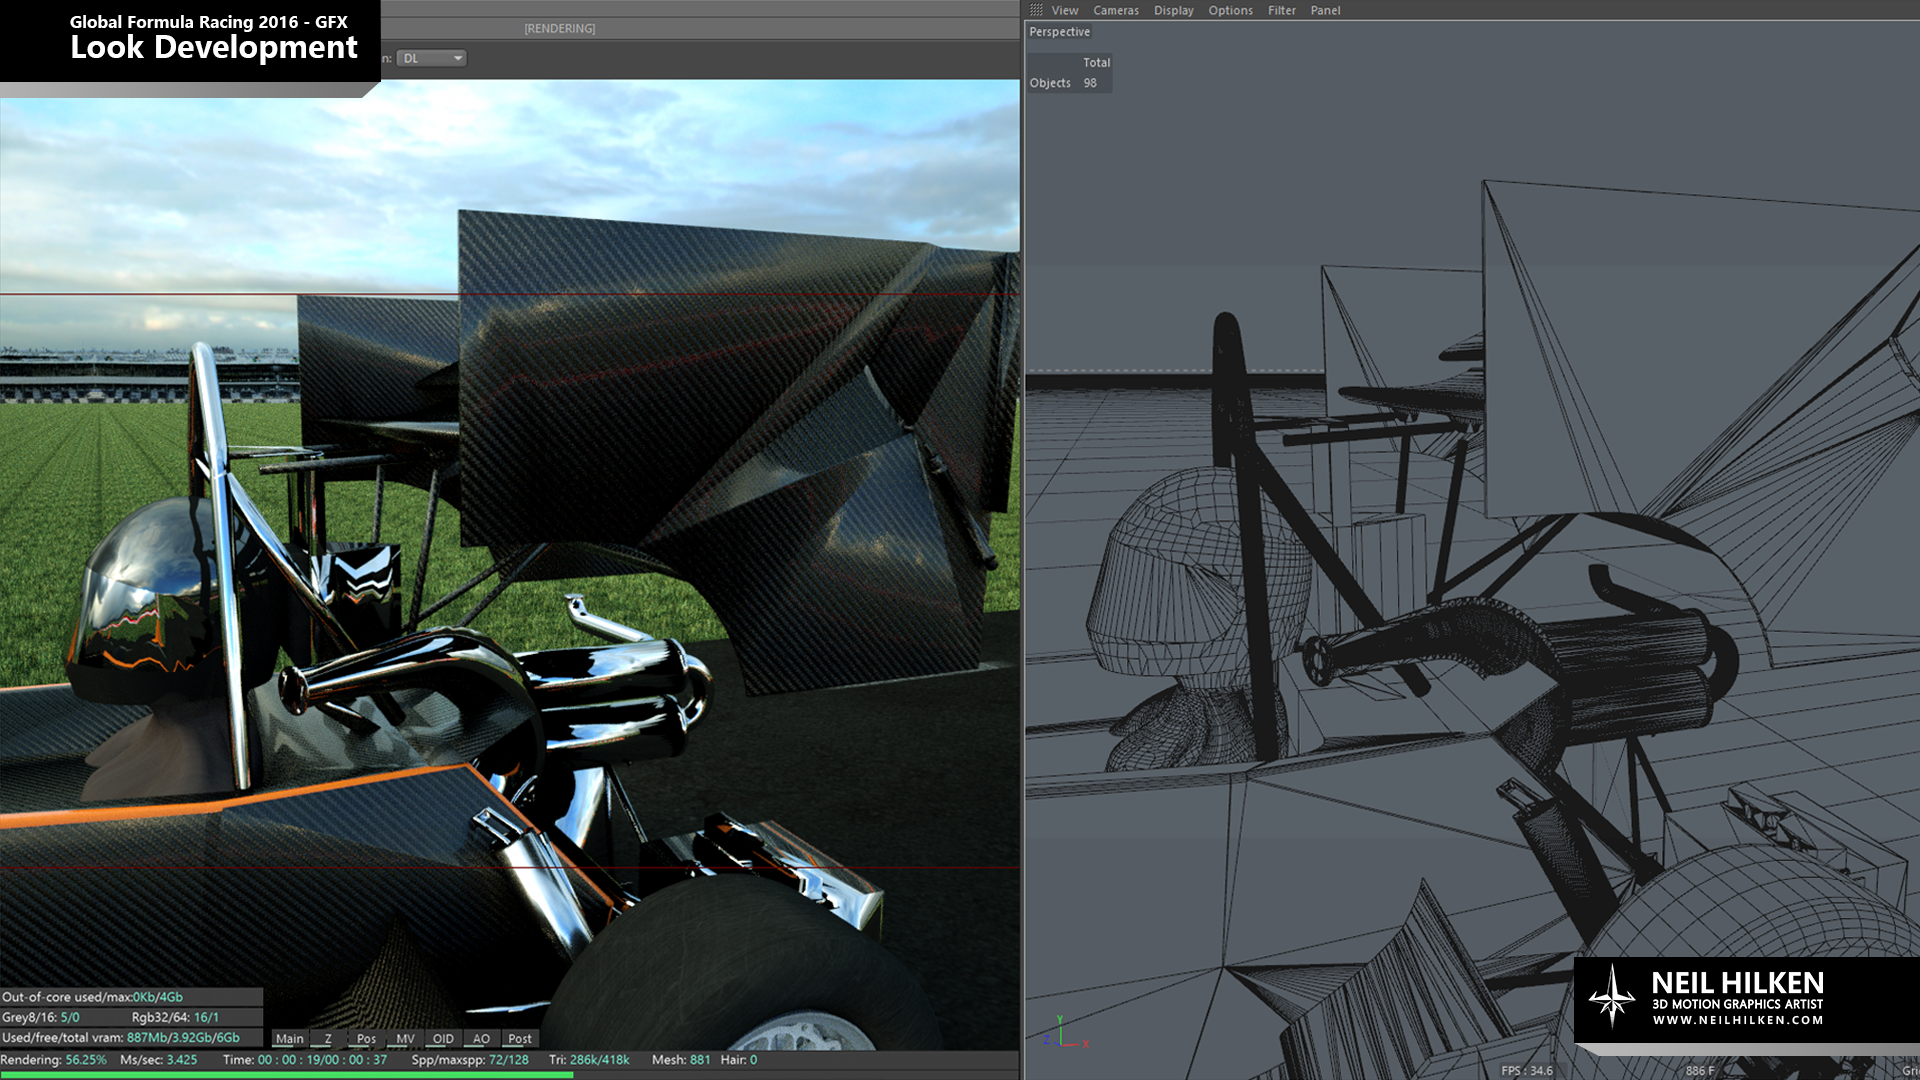Open the Options menu
The height and width of the screenshot is (1080, 1920).
(x=1230, y=10)
